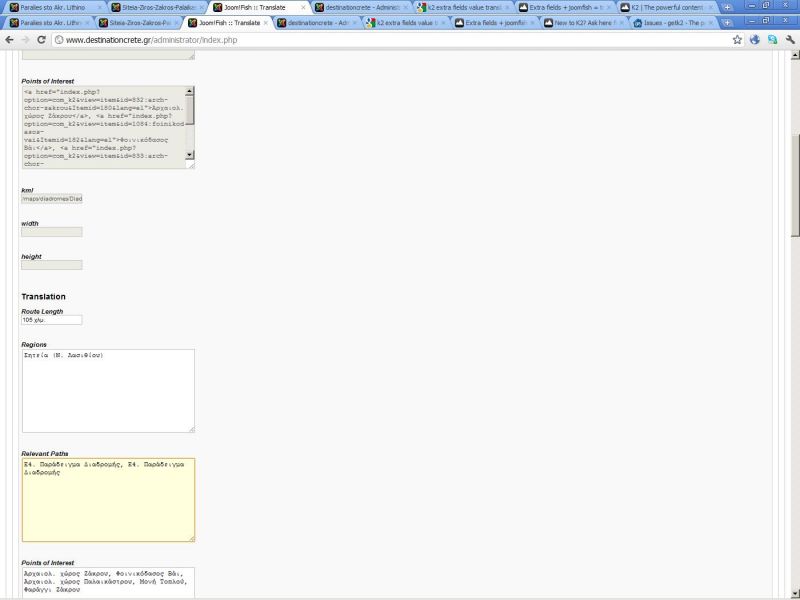Switch to 'Issues - getk2' tab
The image size is (800, 600).
coord(673,23)
